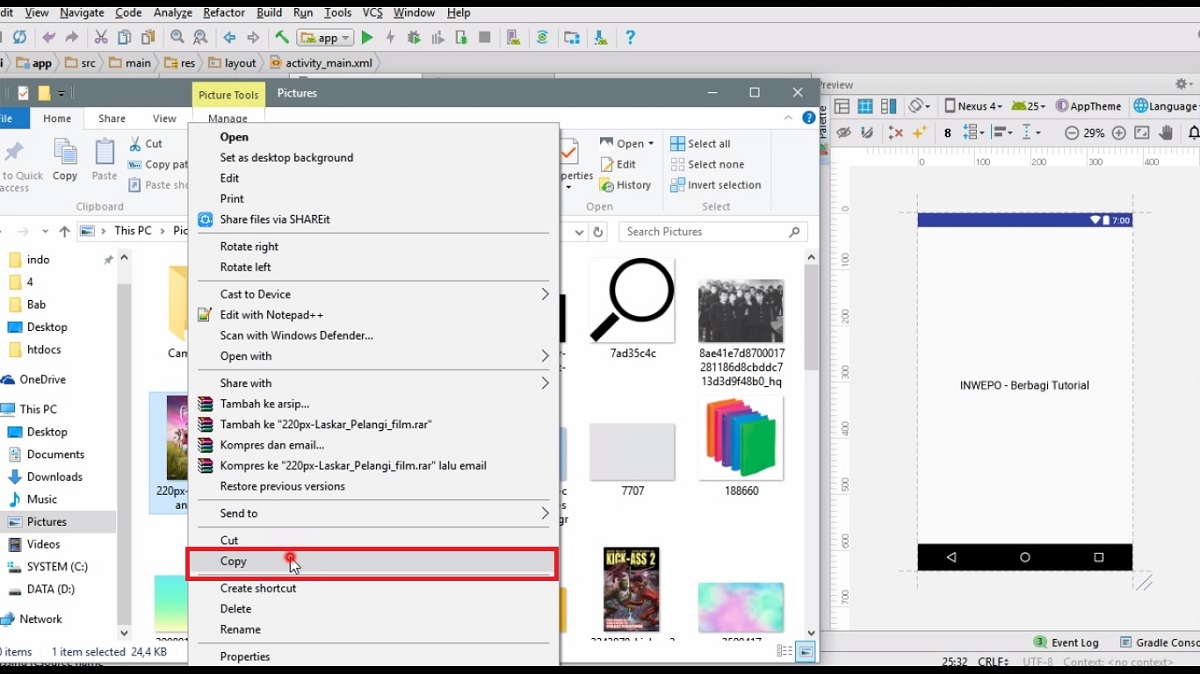The image size is (1200, 674).
Task: Select the Debug bug icon in toolbar
Action: pyautogui.click(x=413, y=37)
